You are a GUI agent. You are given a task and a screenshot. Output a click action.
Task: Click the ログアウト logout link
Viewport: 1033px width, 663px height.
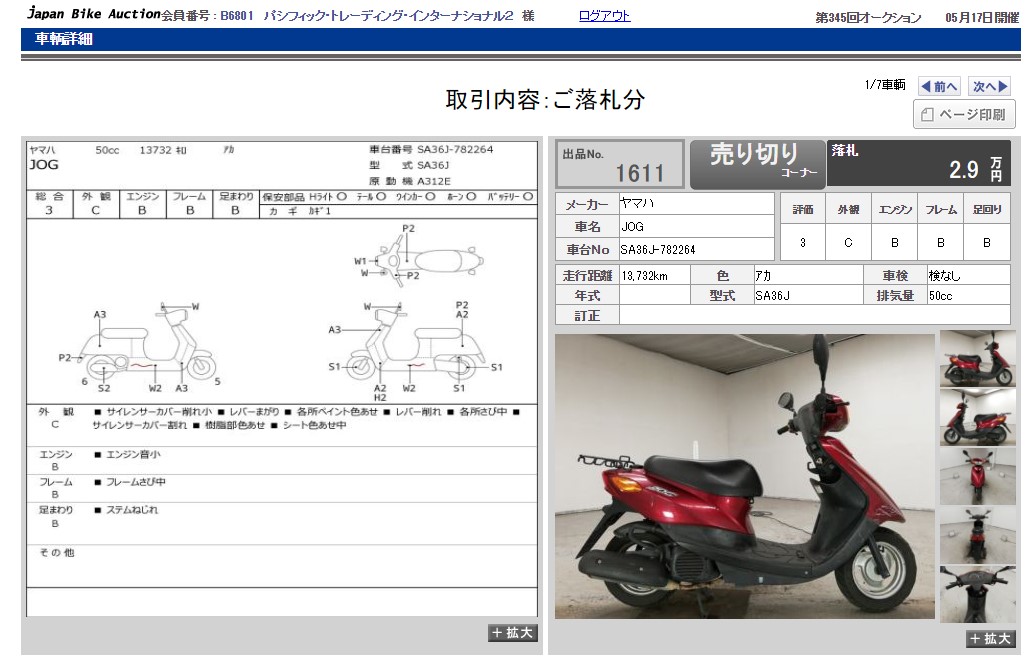(604, 16)
